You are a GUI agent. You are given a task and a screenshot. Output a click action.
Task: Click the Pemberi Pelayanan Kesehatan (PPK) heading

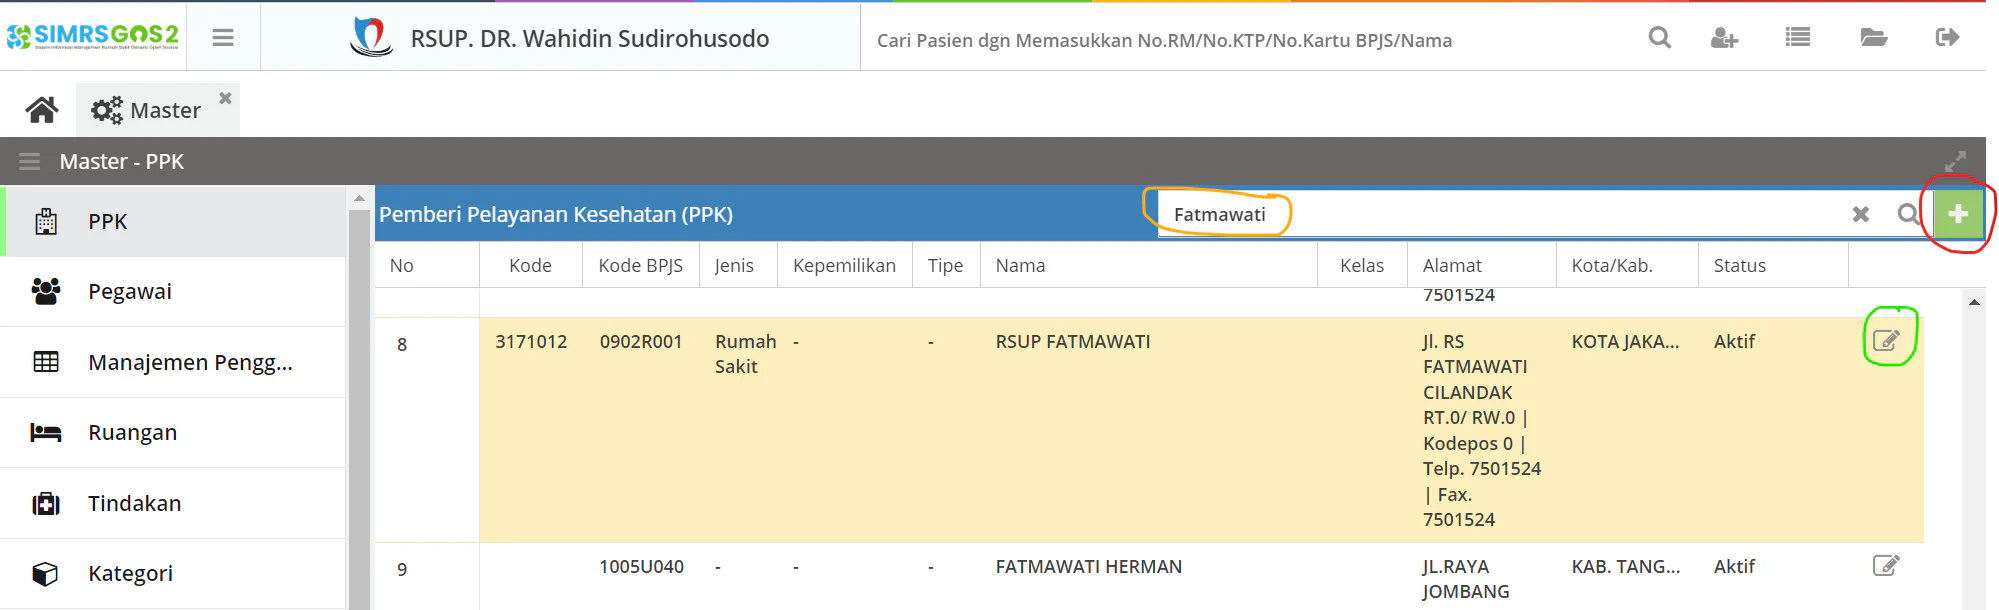pos(556,215)
